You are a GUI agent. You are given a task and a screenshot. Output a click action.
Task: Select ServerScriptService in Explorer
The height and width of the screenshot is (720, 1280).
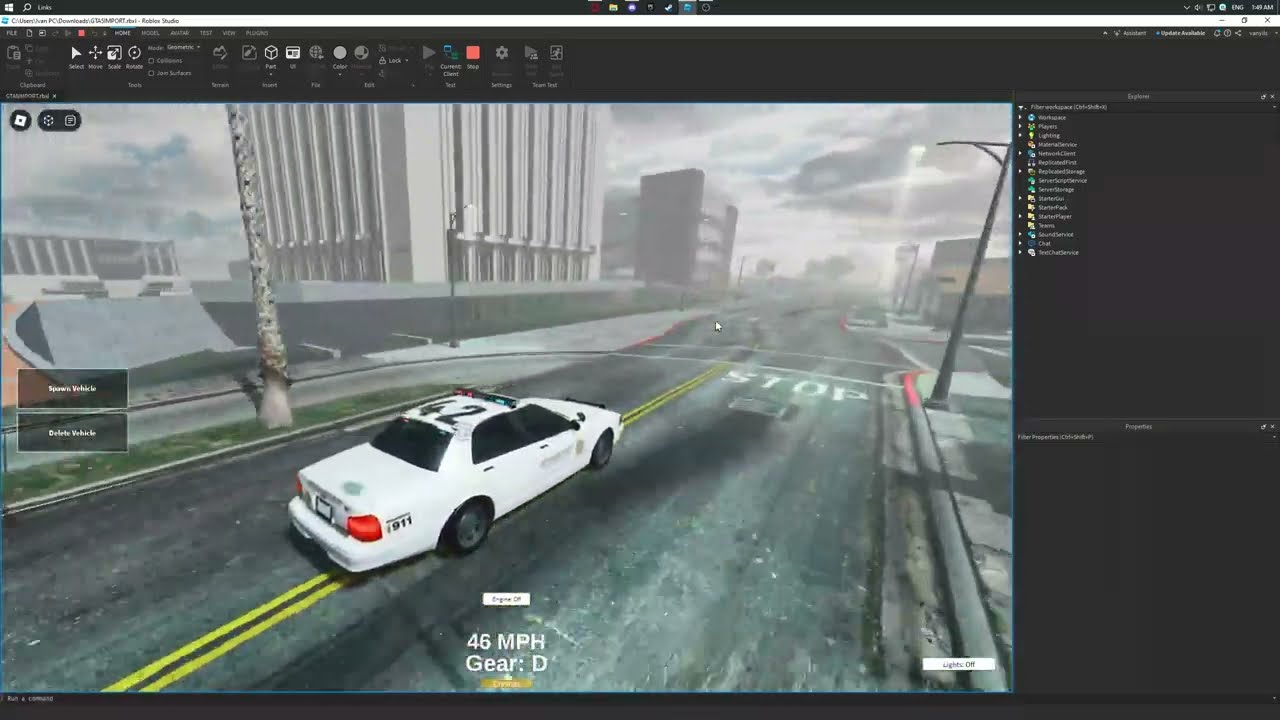tap(1062, 181)
